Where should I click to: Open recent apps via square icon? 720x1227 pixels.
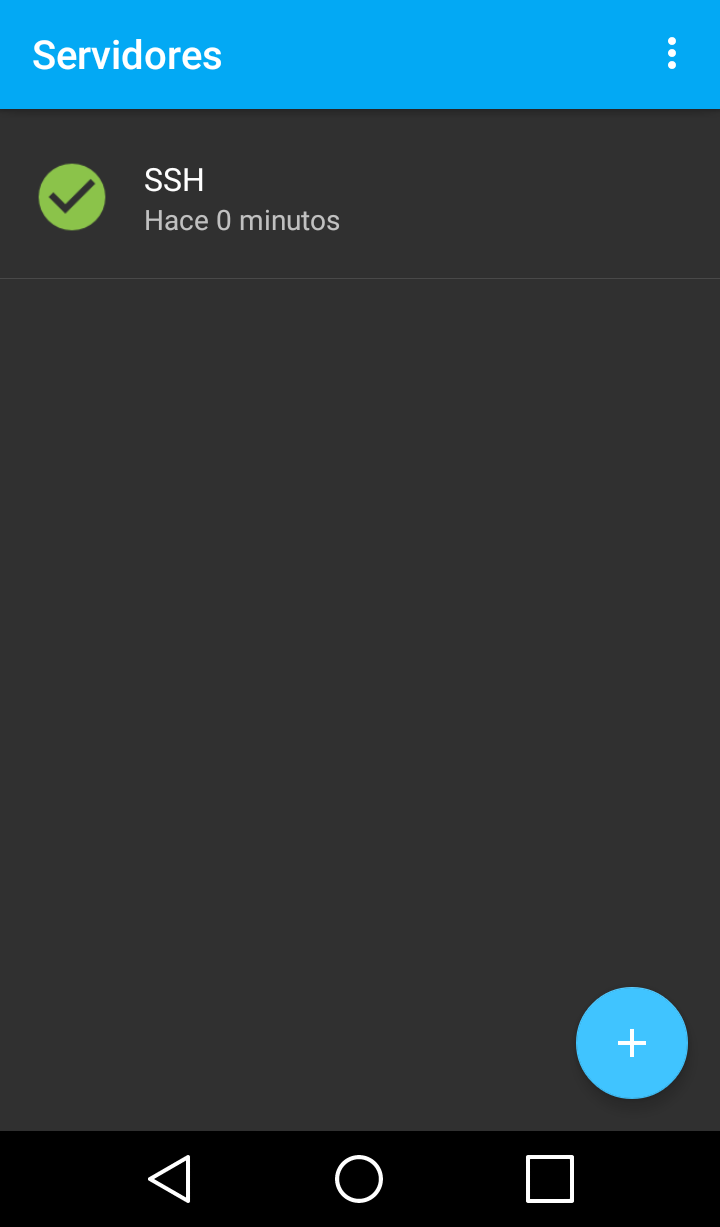pyautogui.click(x=550, y=1179)
